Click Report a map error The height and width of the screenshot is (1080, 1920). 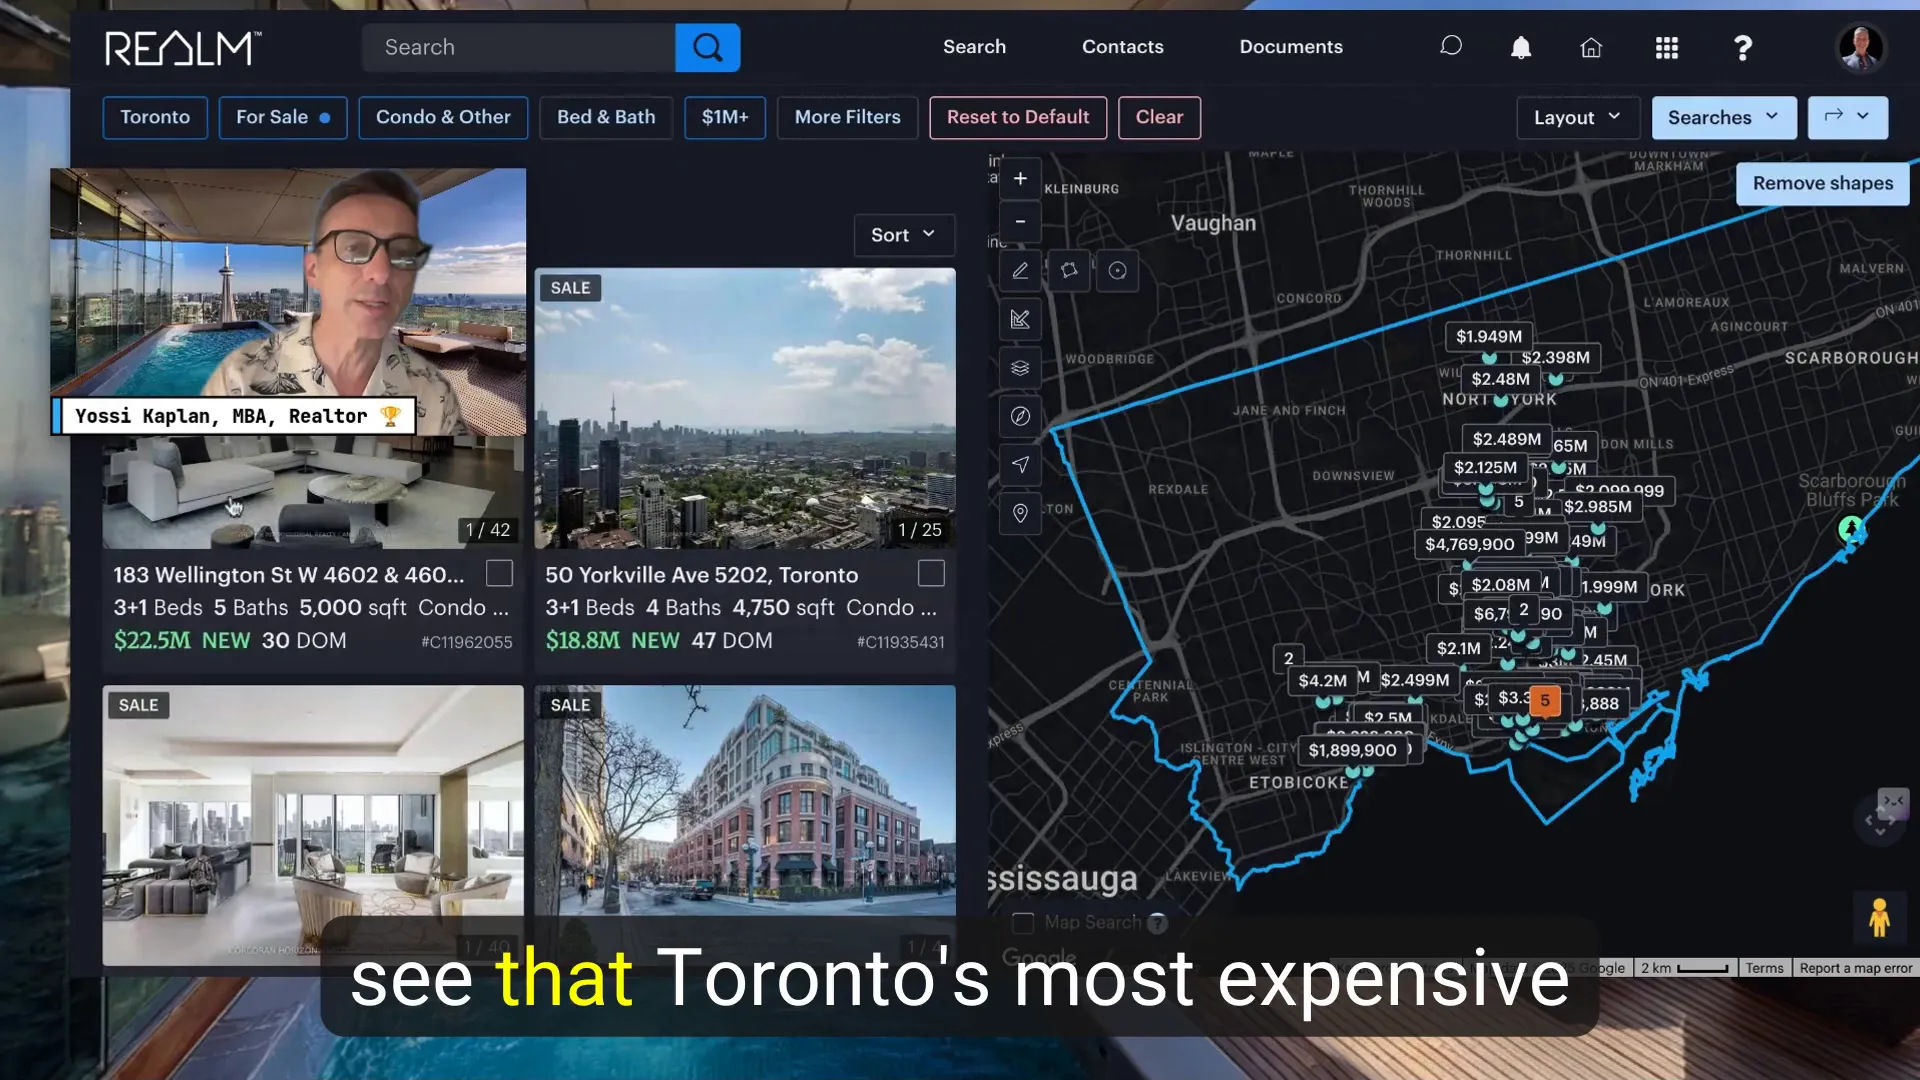[x=1856, y=968]
